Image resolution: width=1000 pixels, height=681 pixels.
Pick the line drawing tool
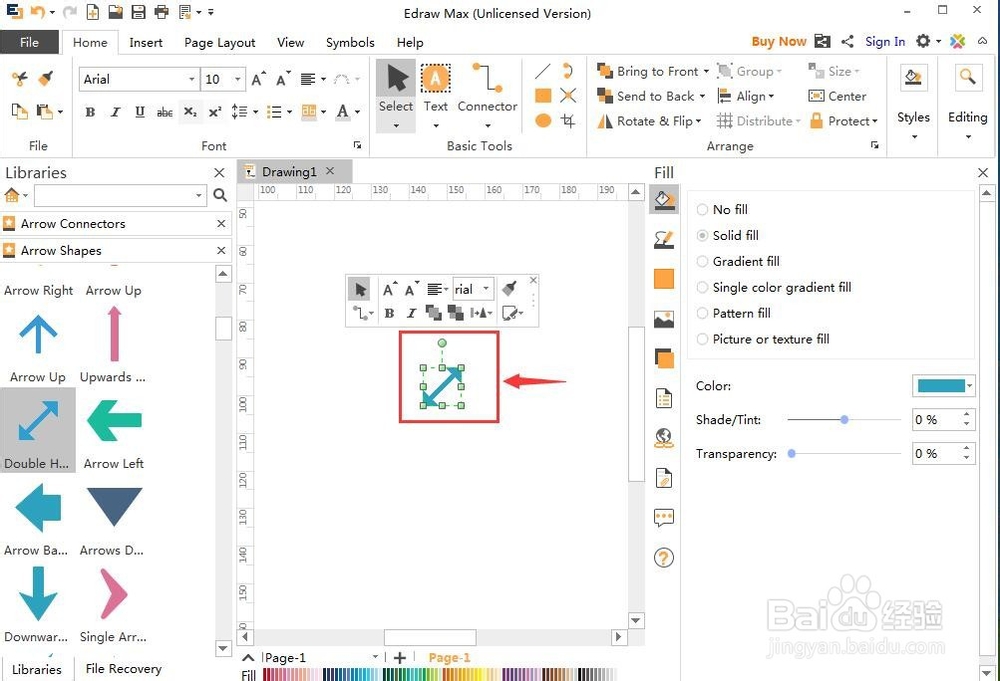543,71
